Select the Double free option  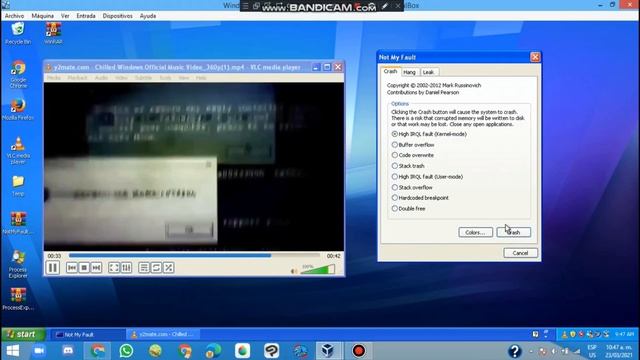[408, 208]
